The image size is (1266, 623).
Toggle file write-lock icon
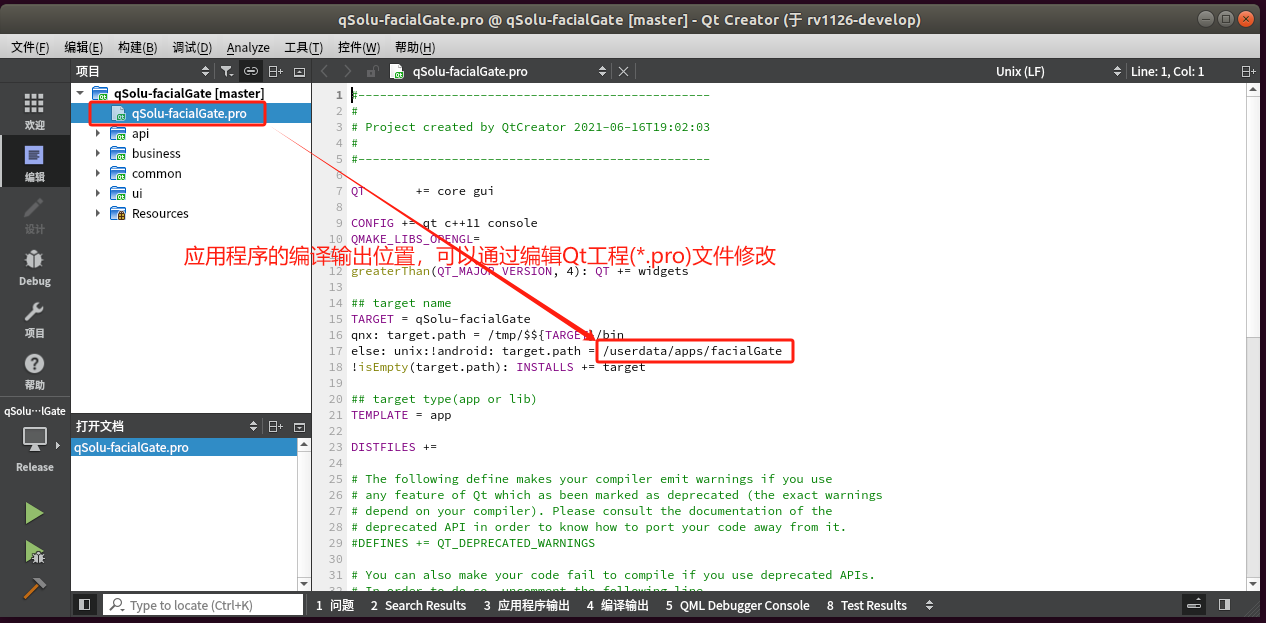372,71
